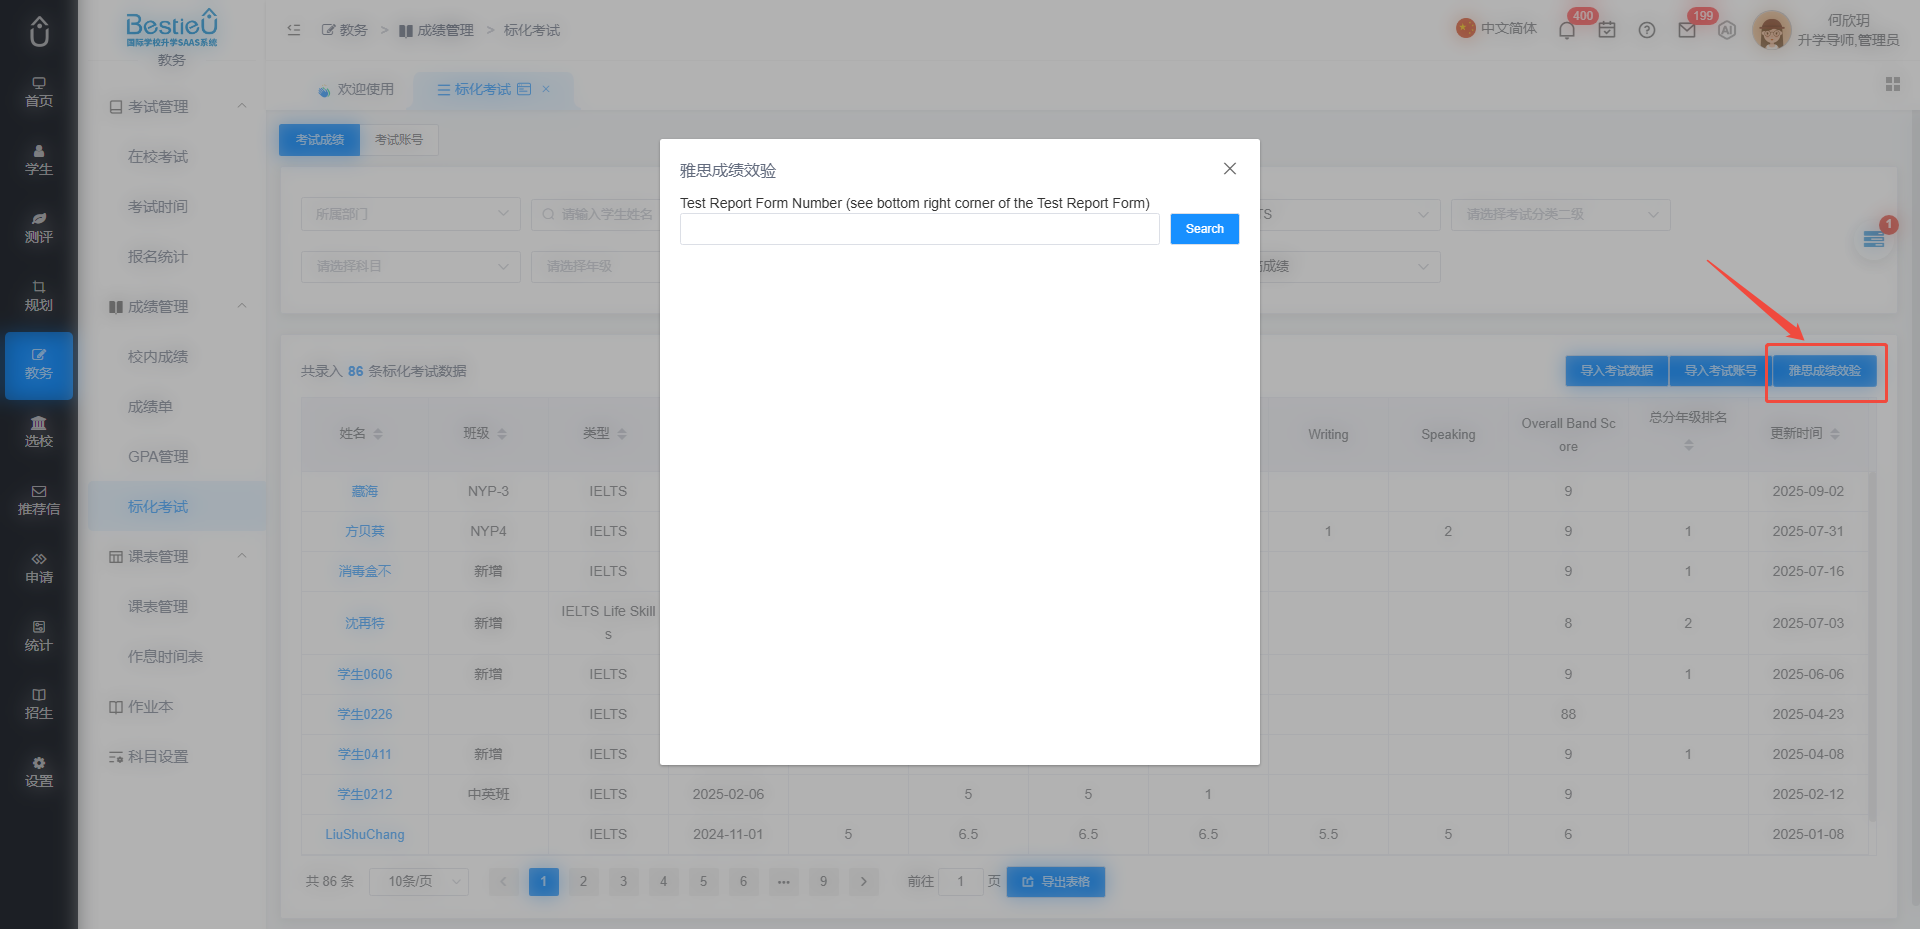Open the notification bell icon
1920x929 pixels.
tap(1567, 30)
